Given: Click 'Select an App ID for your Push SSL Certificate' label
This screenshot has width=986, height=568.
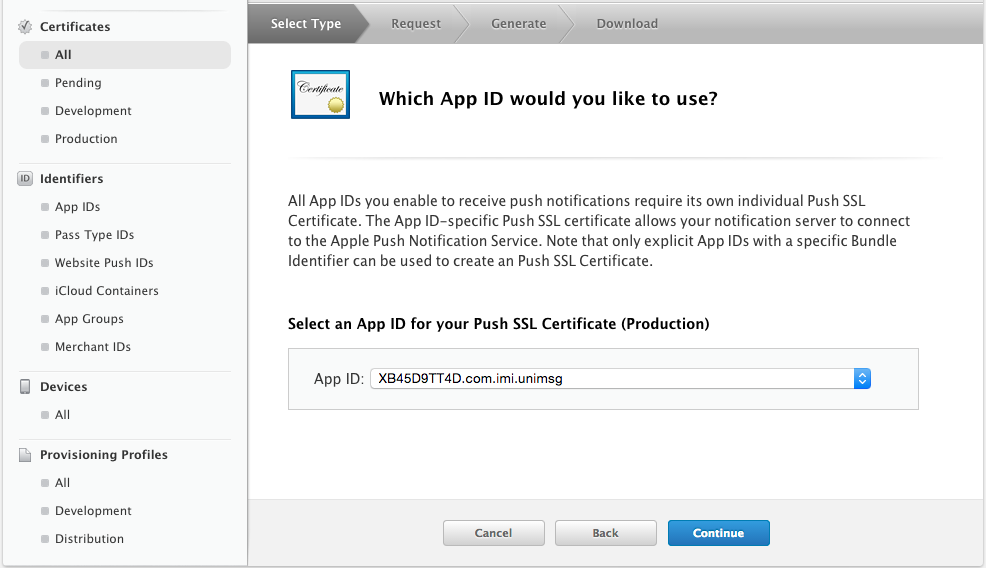Looking at the screenshot, I should coord(498,324).
